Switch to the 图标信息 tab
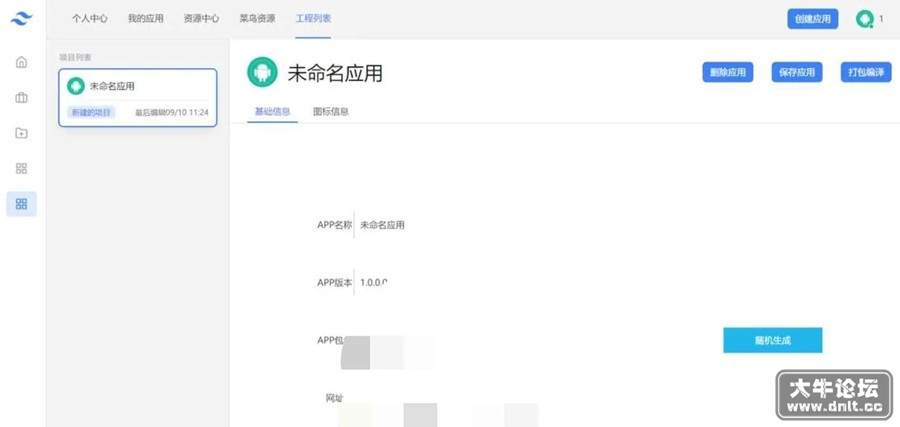Image resolution: width=900 pixels, height=427 pixels. coord(331,111)
